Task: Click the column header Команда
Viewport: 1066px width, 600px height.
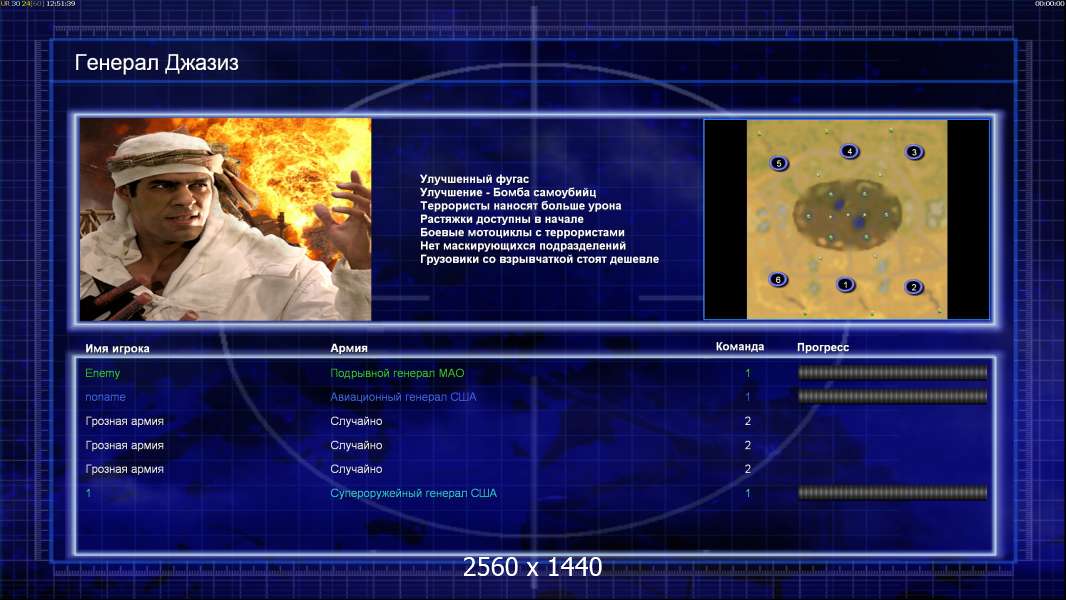Action: pos(740,347)
